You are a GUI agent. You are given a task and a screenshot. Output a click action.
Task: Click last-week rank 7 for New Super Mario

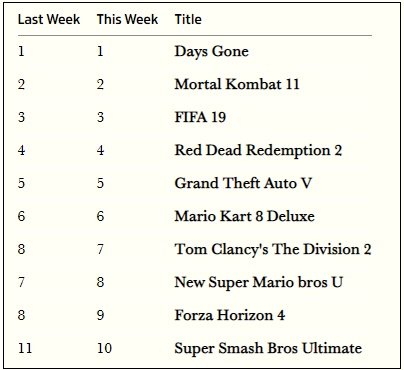point(21,282)
